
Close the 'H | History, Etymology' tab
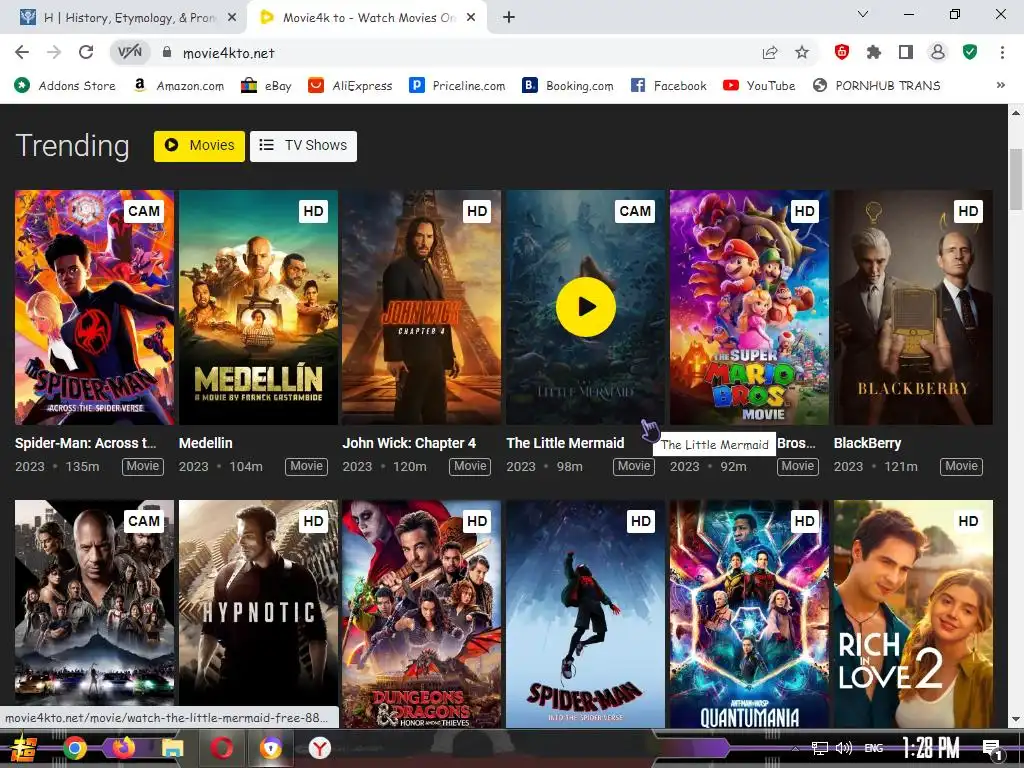pyautogui.click(x=232, y=18)
